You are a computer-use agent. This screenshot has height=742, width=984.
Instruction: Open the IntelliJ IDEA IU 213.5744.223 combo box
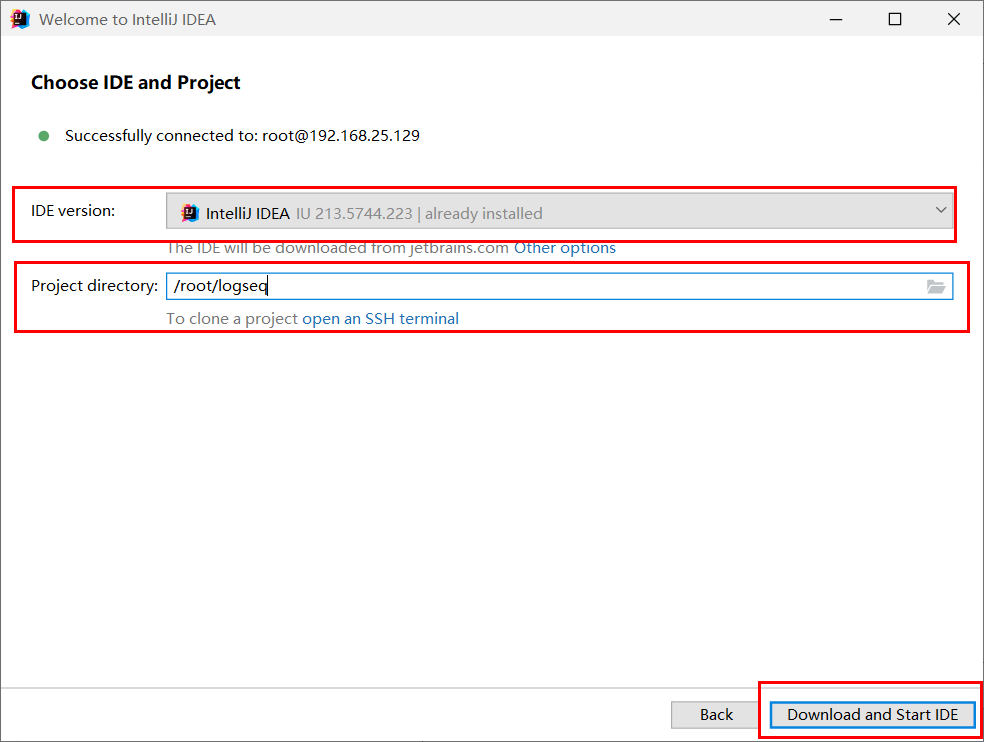point(559,211)
